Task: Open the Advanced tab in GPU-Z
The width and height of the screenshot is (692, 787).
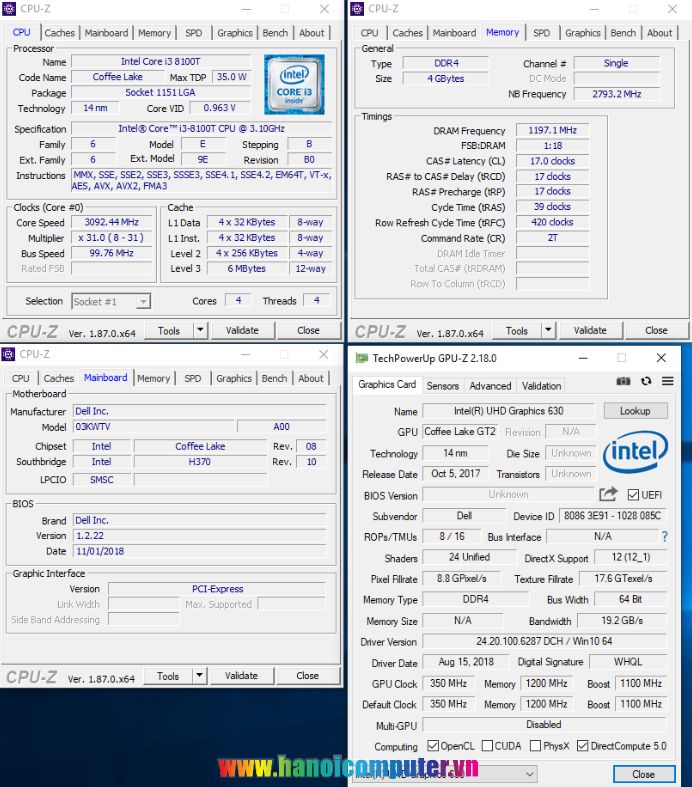Action: point(490,385)
